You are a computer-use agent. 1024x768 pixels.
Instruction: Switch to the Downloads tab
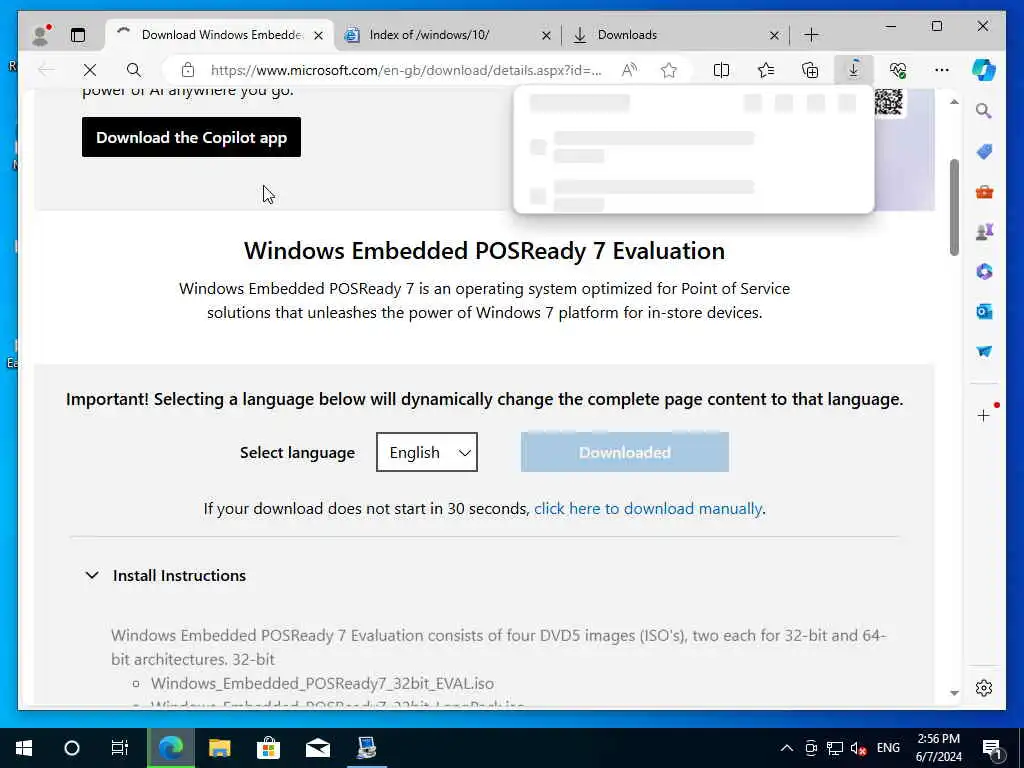point(675,35)
